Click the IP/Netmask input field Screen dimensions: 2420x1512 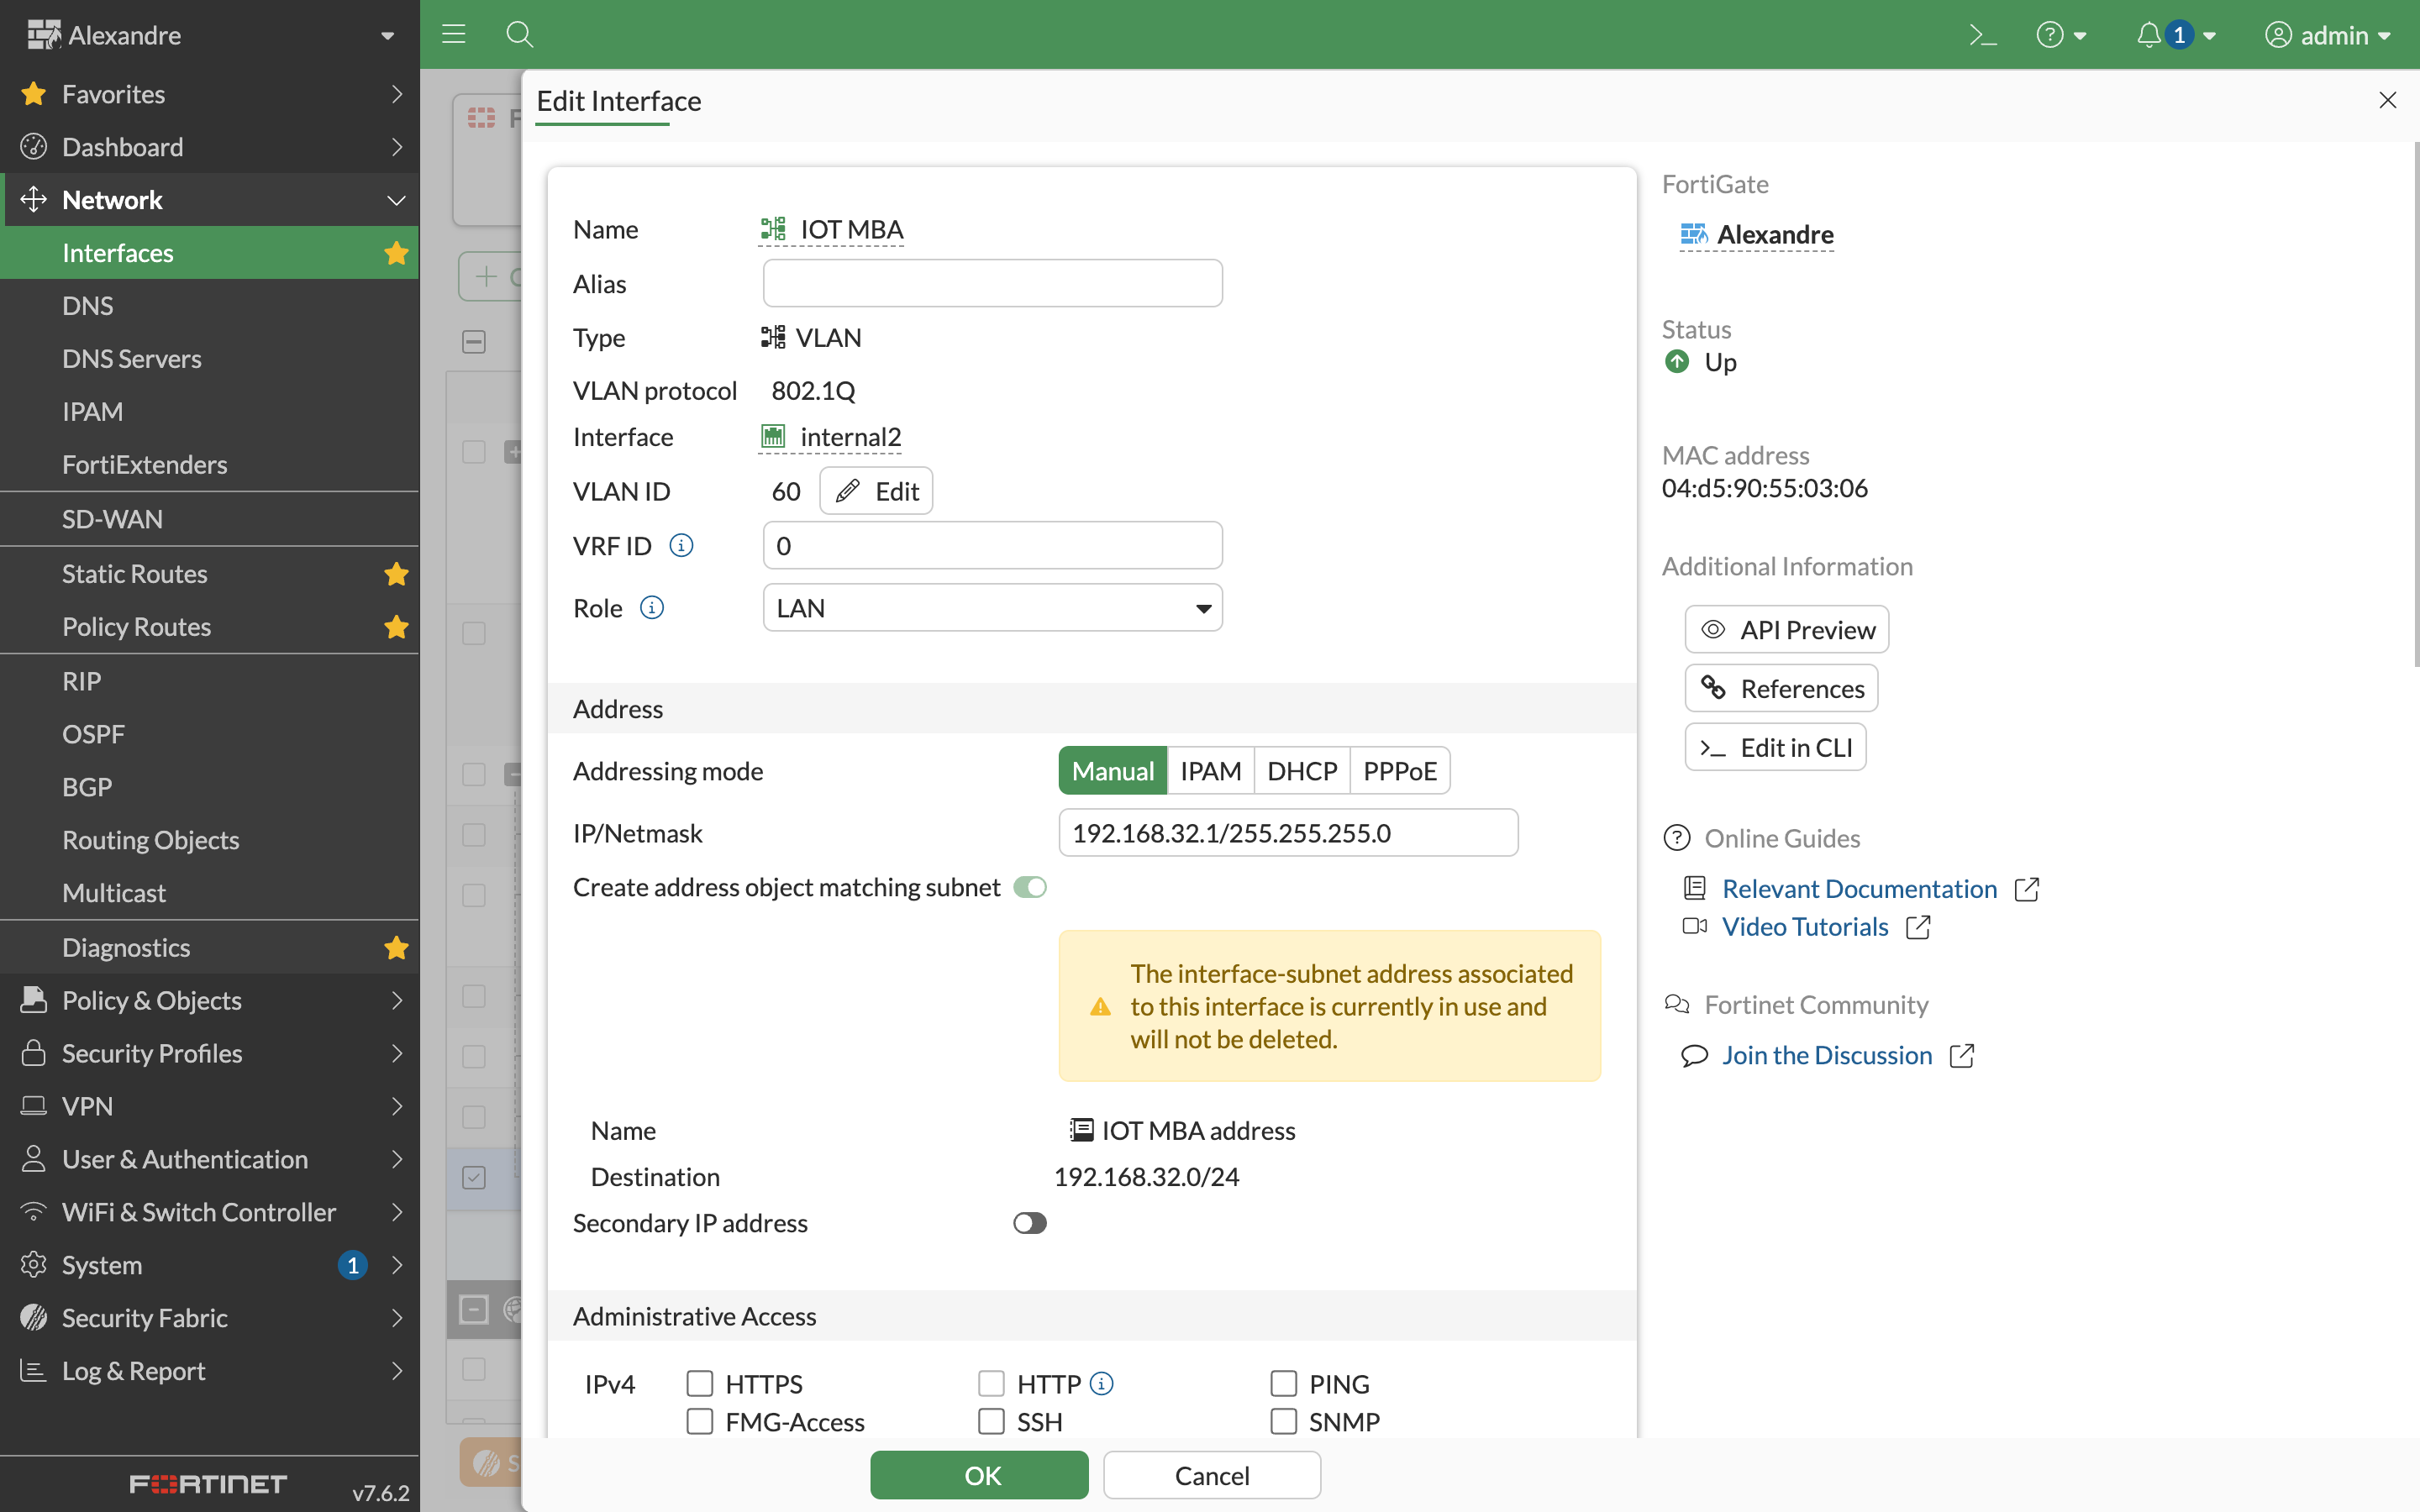(x=1287, y=833)
